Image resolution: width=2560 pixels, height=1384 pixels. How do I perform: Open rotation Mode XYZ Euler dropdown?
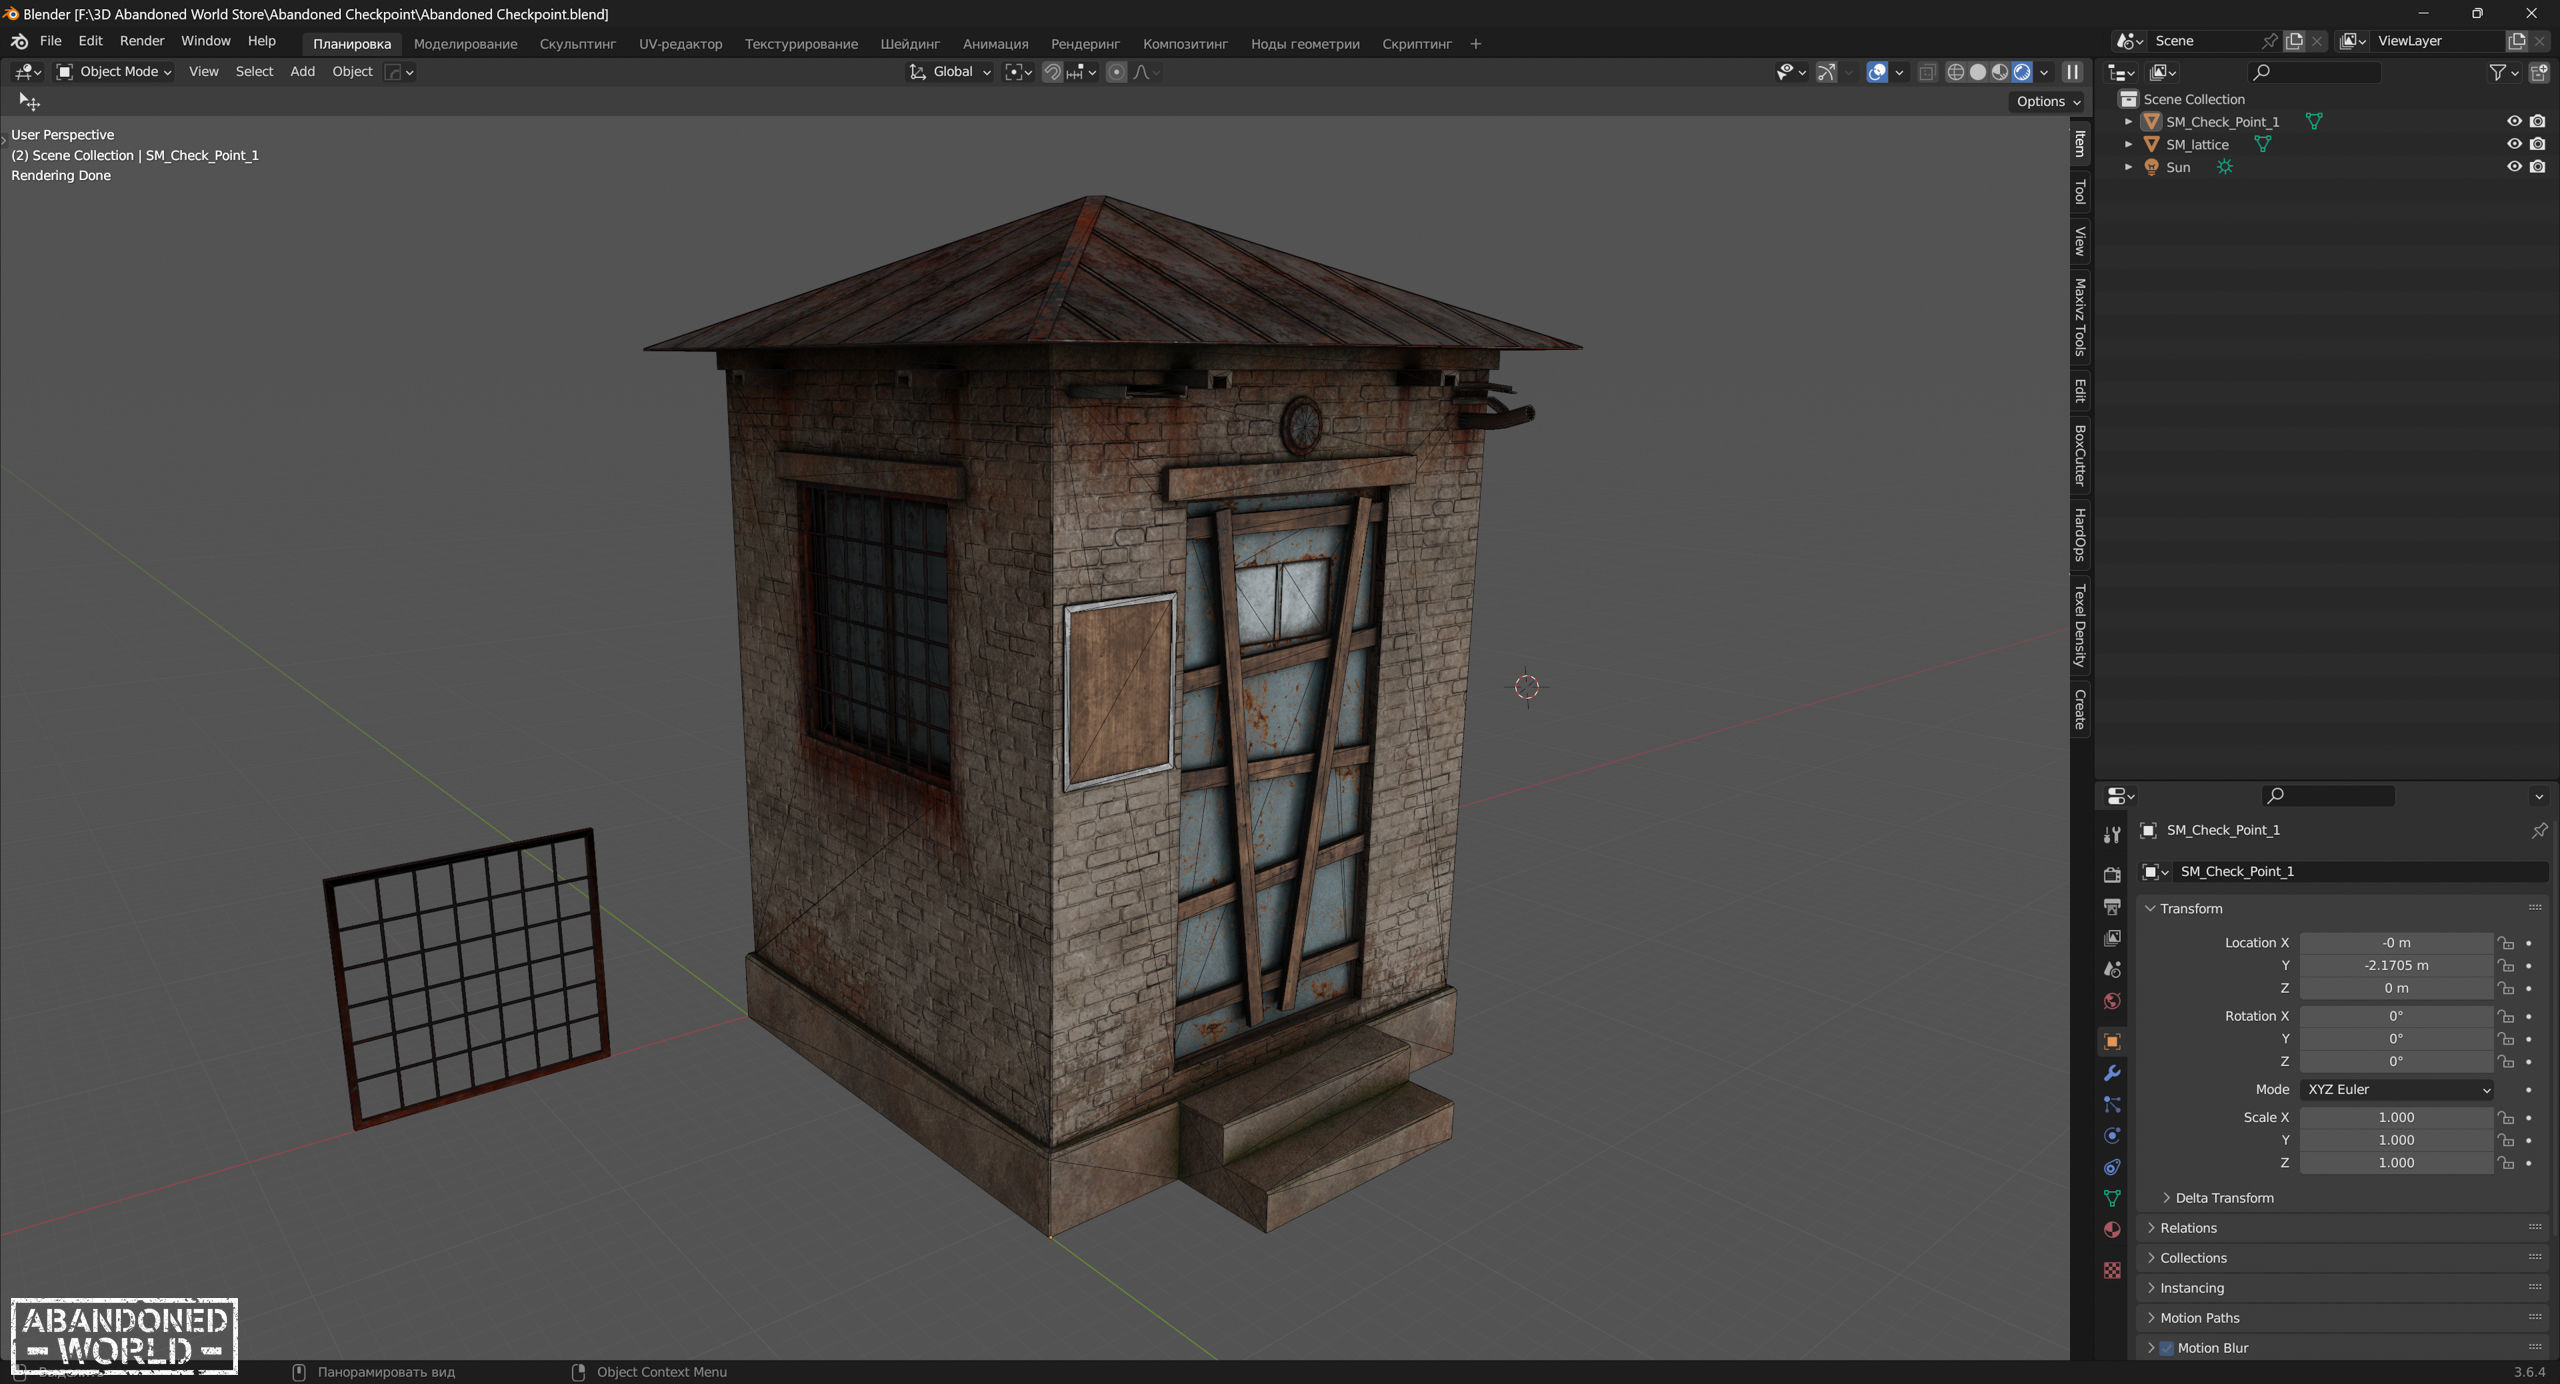(x=2396, y=1089)
